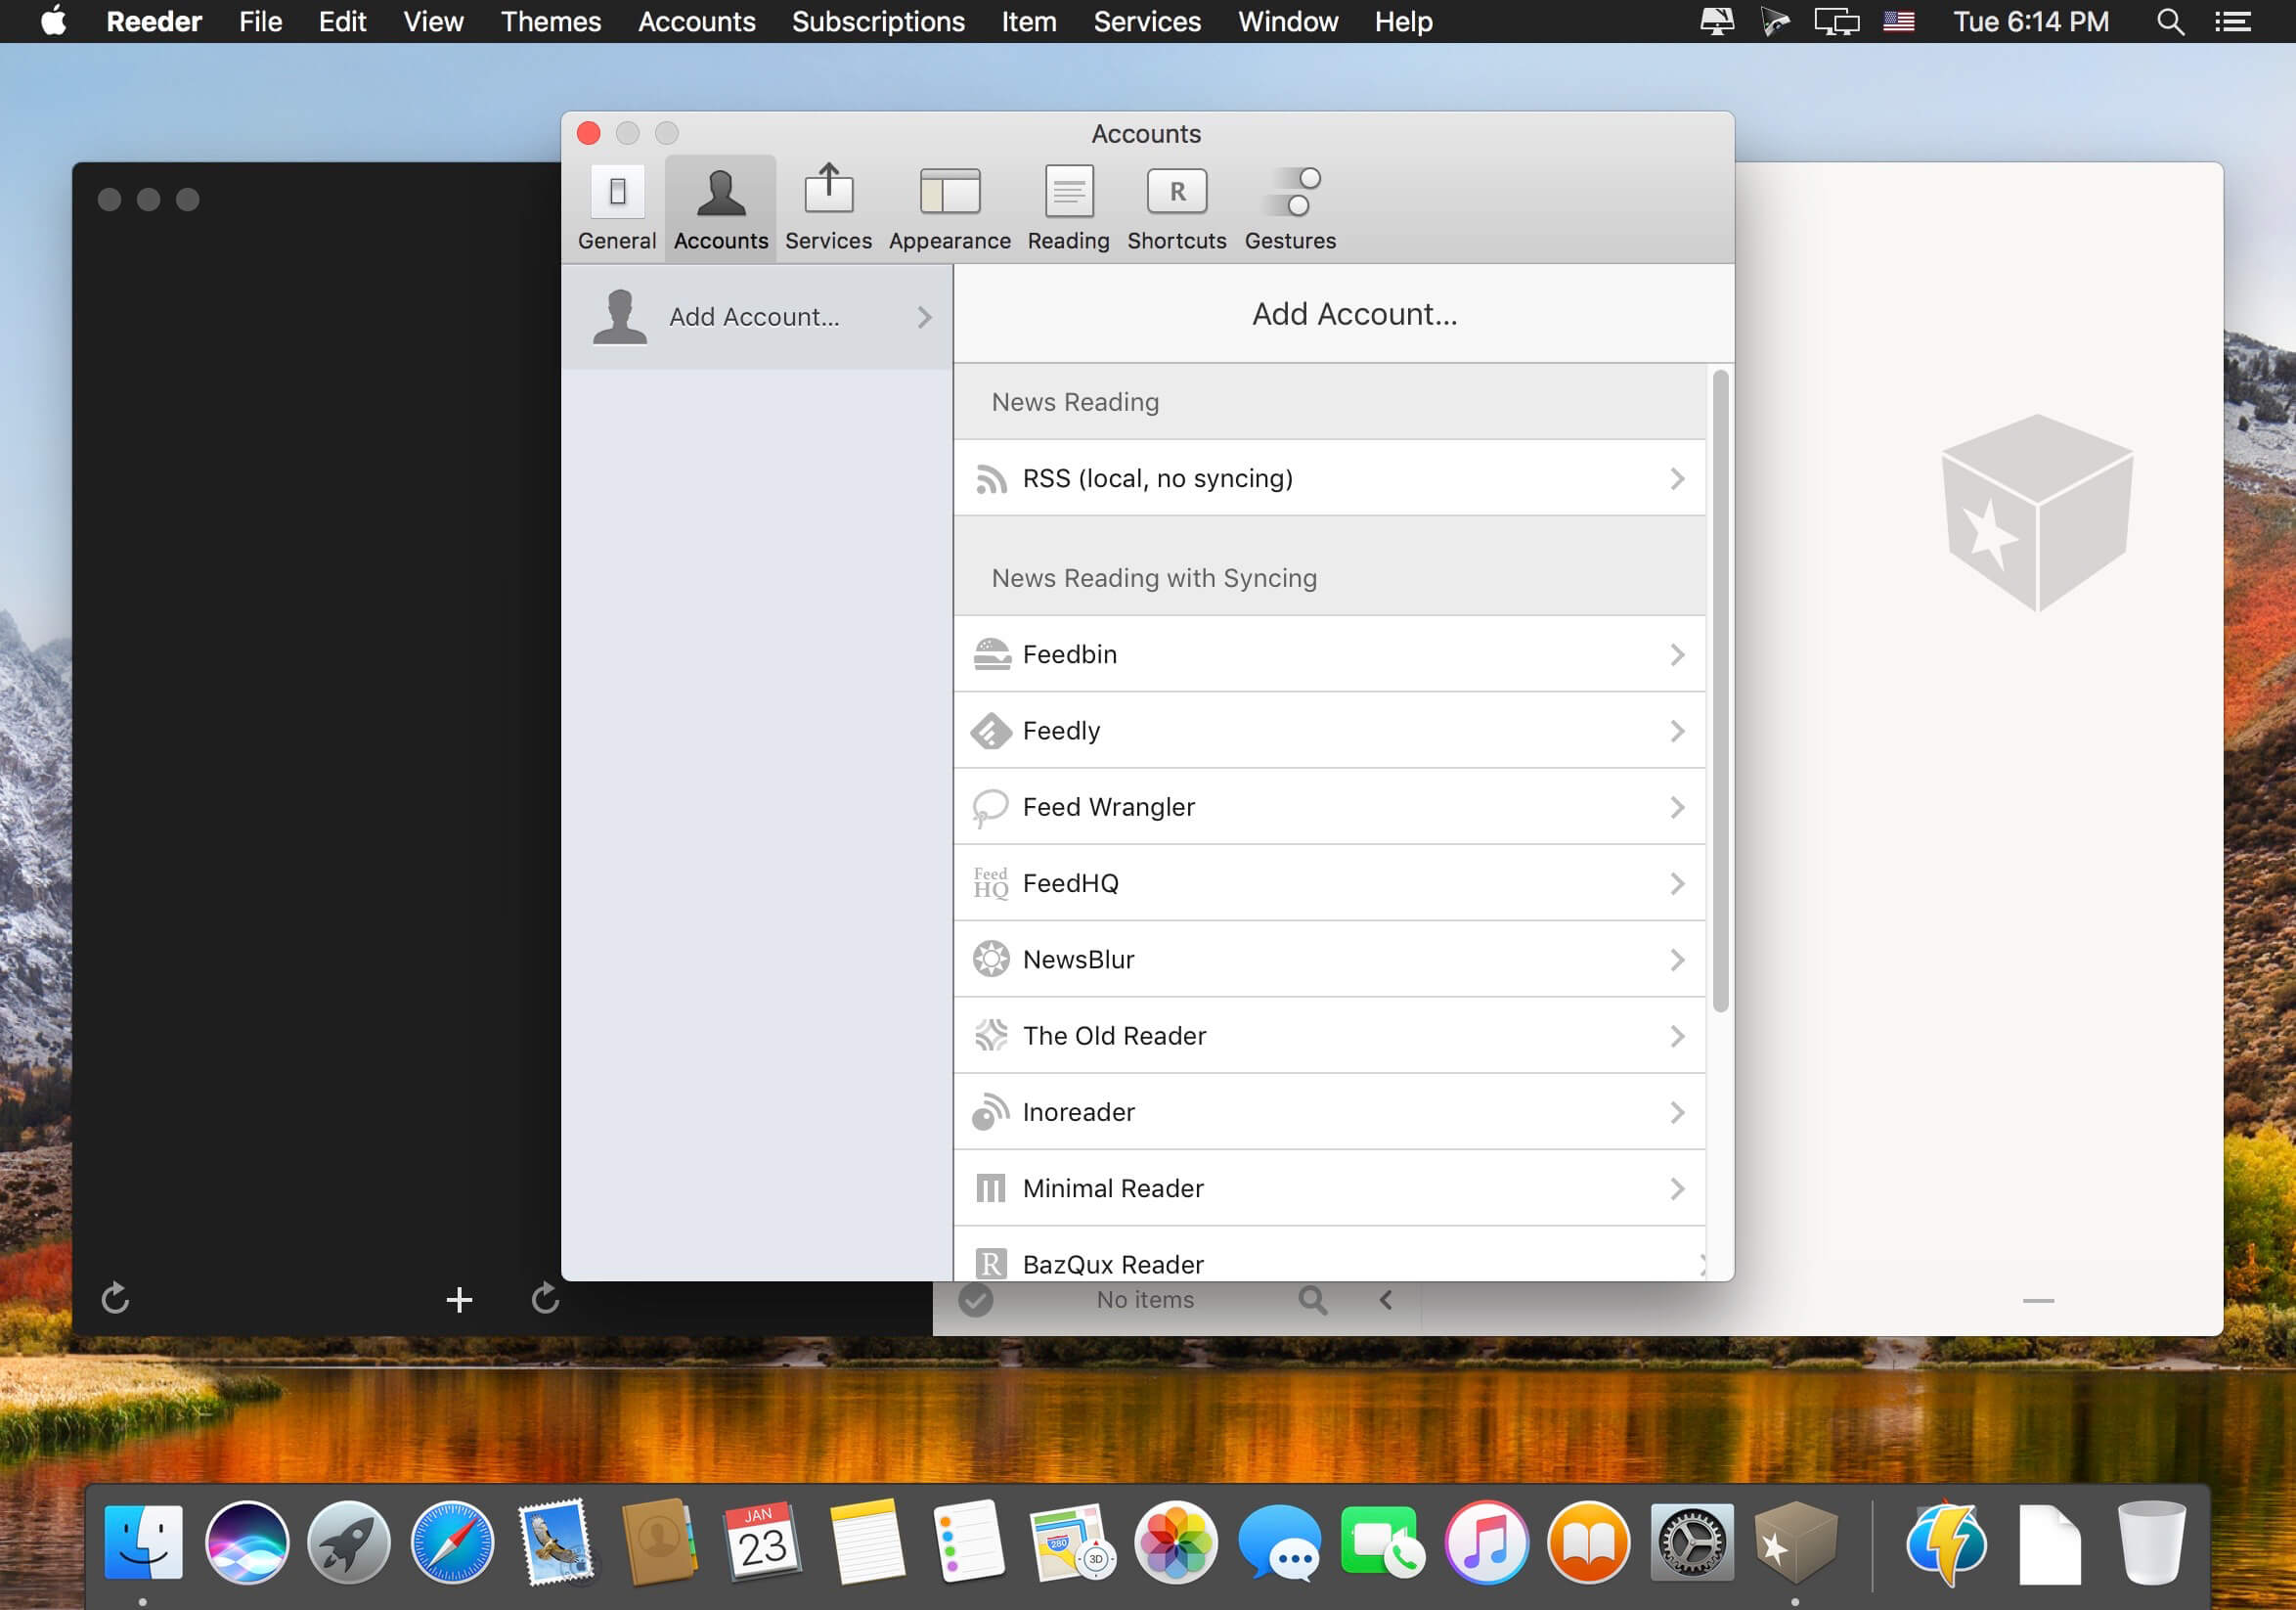Click the Feed Wrangler lasso icon
The image size is (2296, 1610).
click(x=990, y=808)
